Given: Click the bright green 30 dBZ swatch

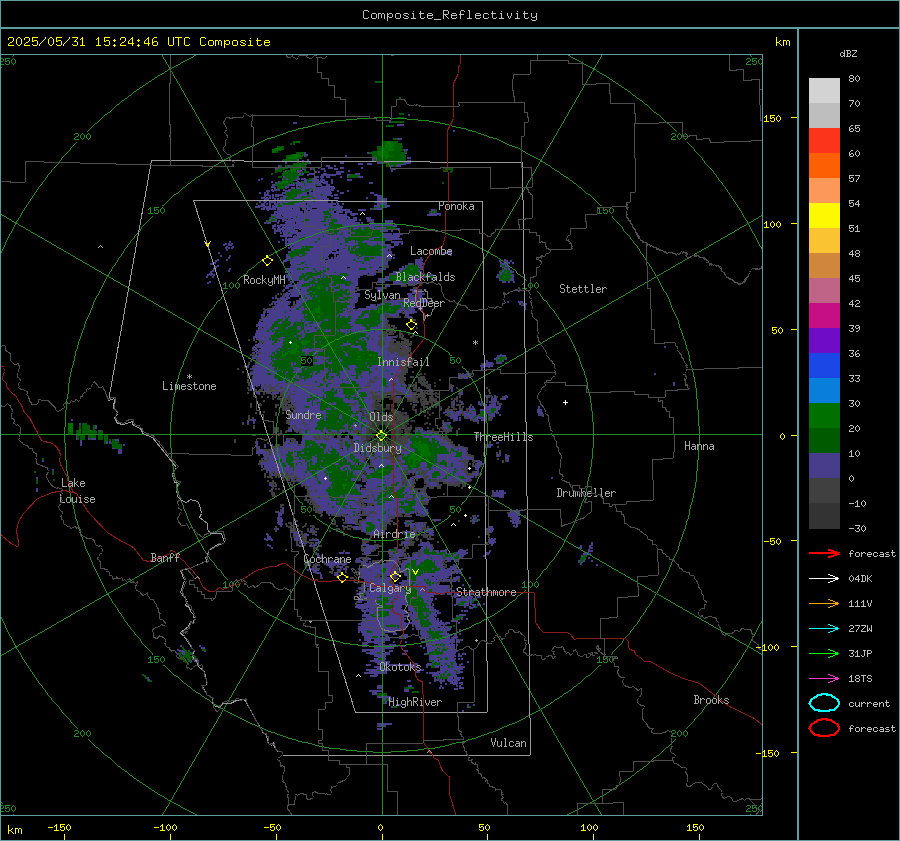Looking at the screenshot, I should click(824, 416).
